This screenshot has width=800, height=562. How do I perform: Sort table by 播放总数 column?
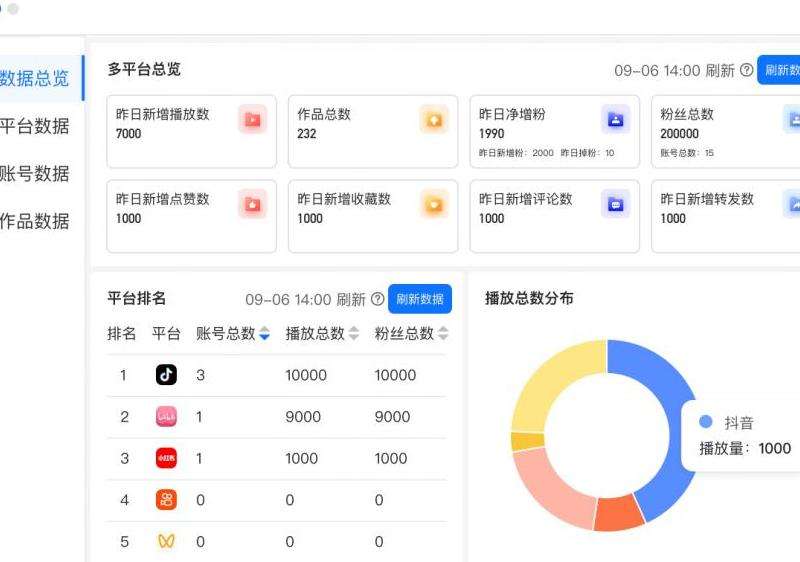(353, 334)
